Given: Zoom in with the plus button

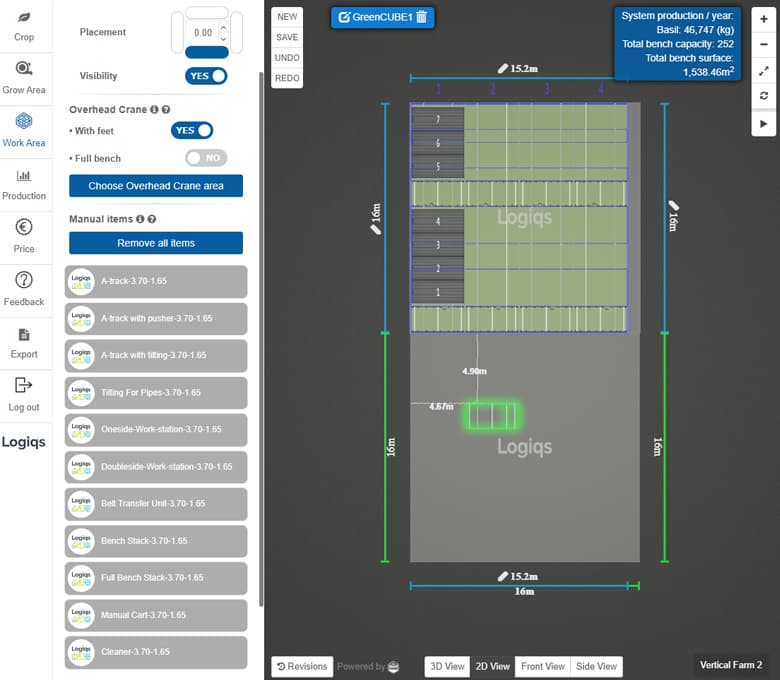Looking at the screenshot, I should [x=764, y=19].
